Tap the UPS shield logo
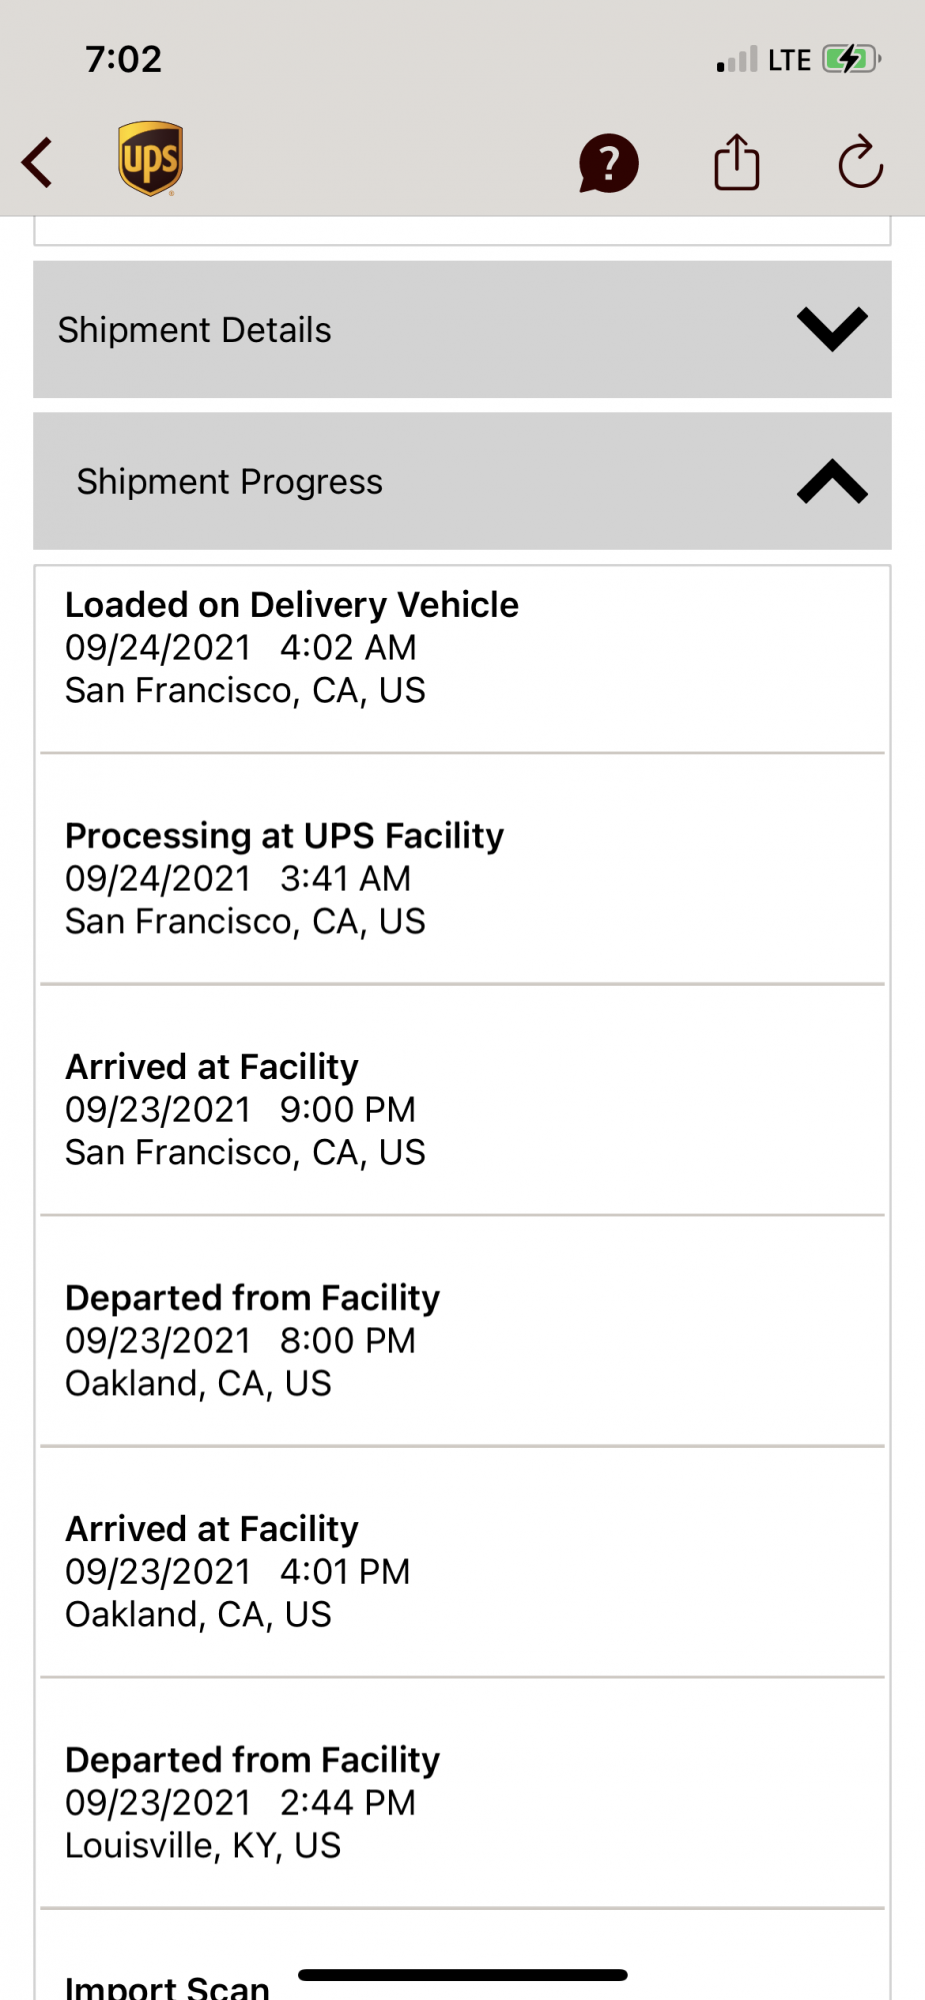Viewport: 925px width, 2000px height. click(x=150, y=158)
